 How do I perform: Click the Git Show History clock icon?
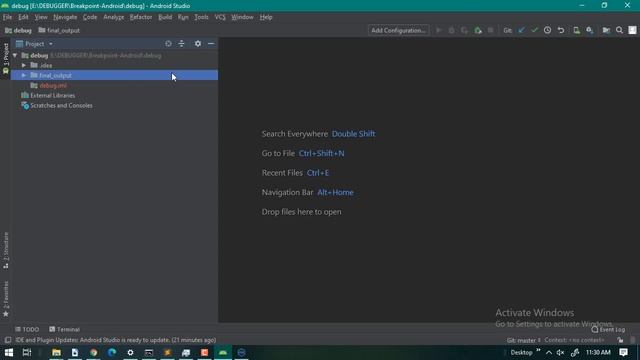[x=547, y=30]
